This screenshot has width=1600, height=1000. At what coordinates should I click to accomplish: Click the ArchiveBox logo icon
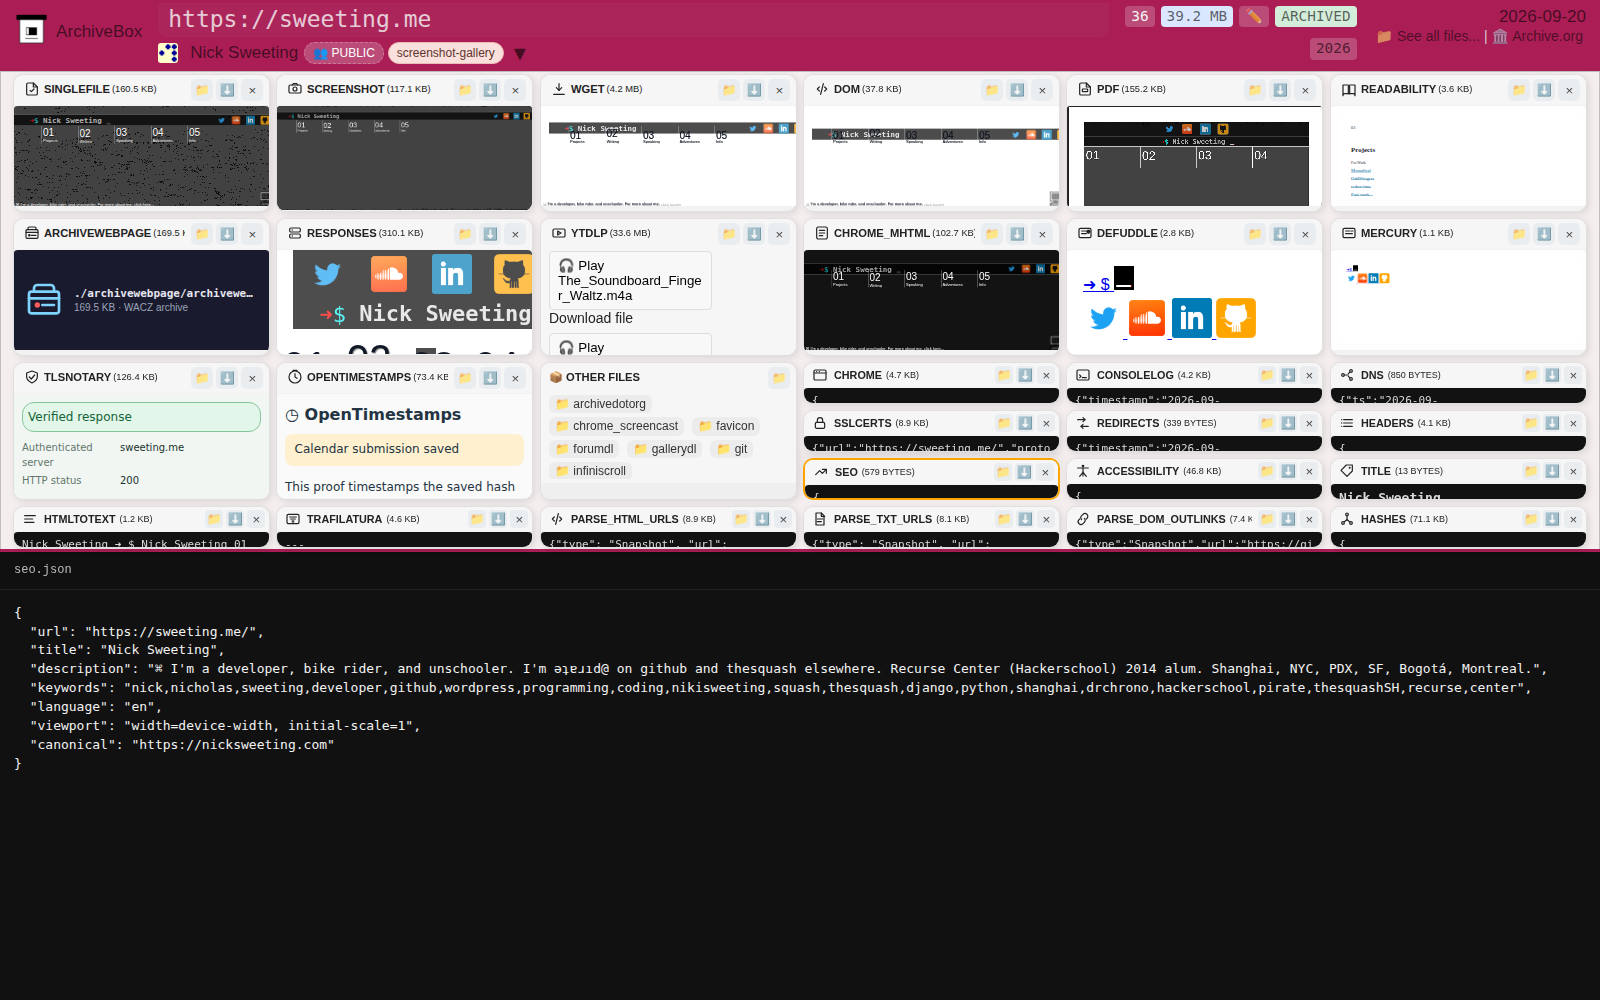(32, 30)
